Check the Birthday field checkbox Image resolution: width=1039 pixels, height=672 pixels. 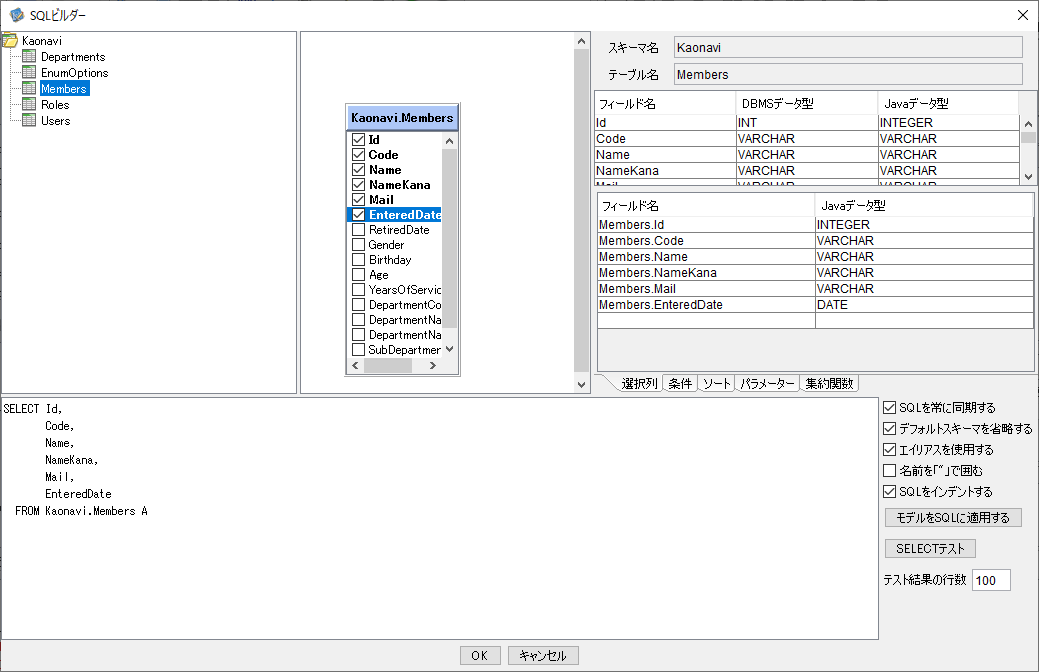pos(358,260)
